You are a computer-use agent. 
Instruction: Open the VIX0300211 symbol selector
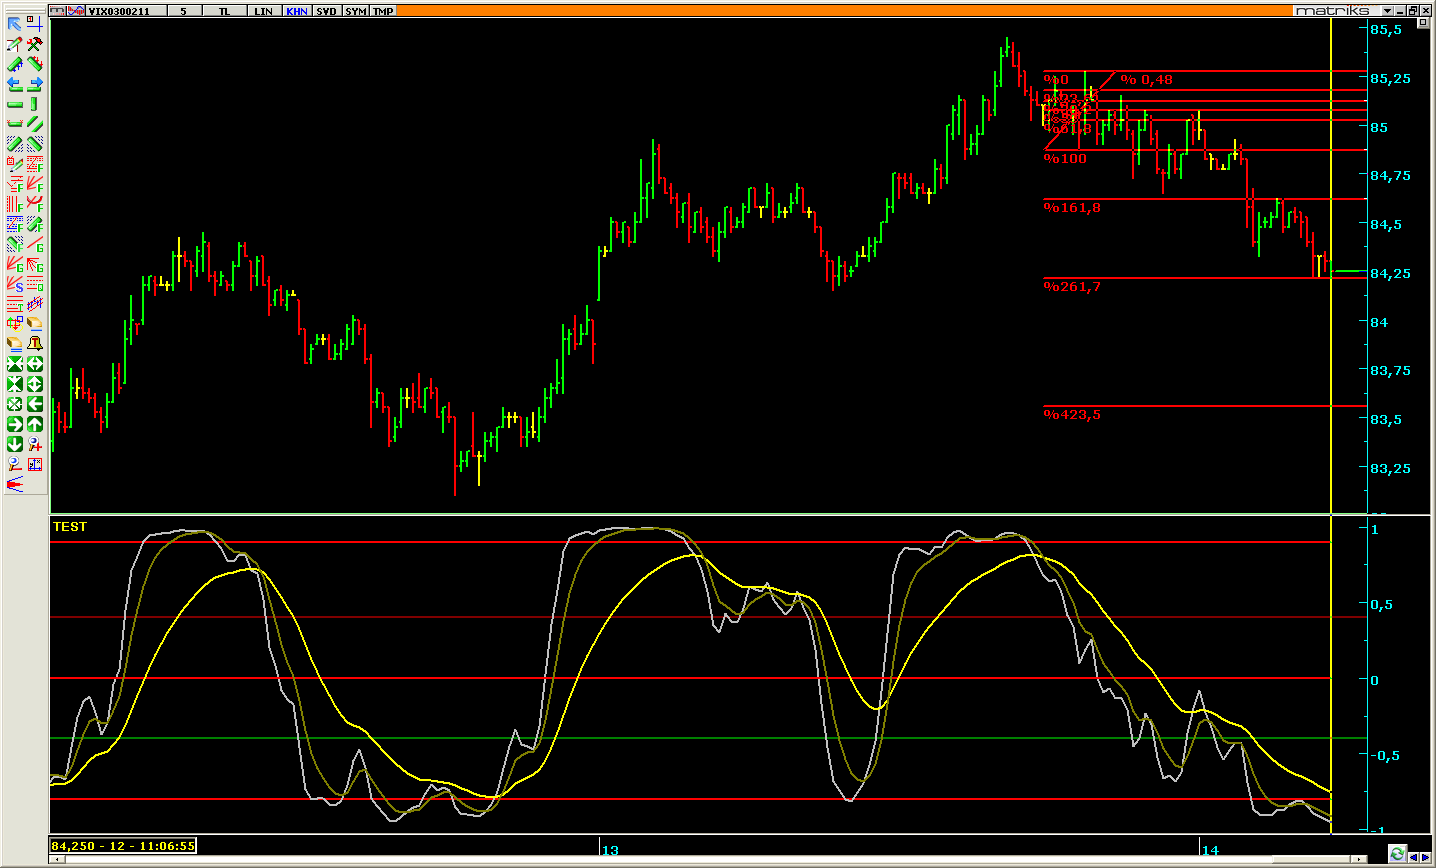(x=119, y=11)
